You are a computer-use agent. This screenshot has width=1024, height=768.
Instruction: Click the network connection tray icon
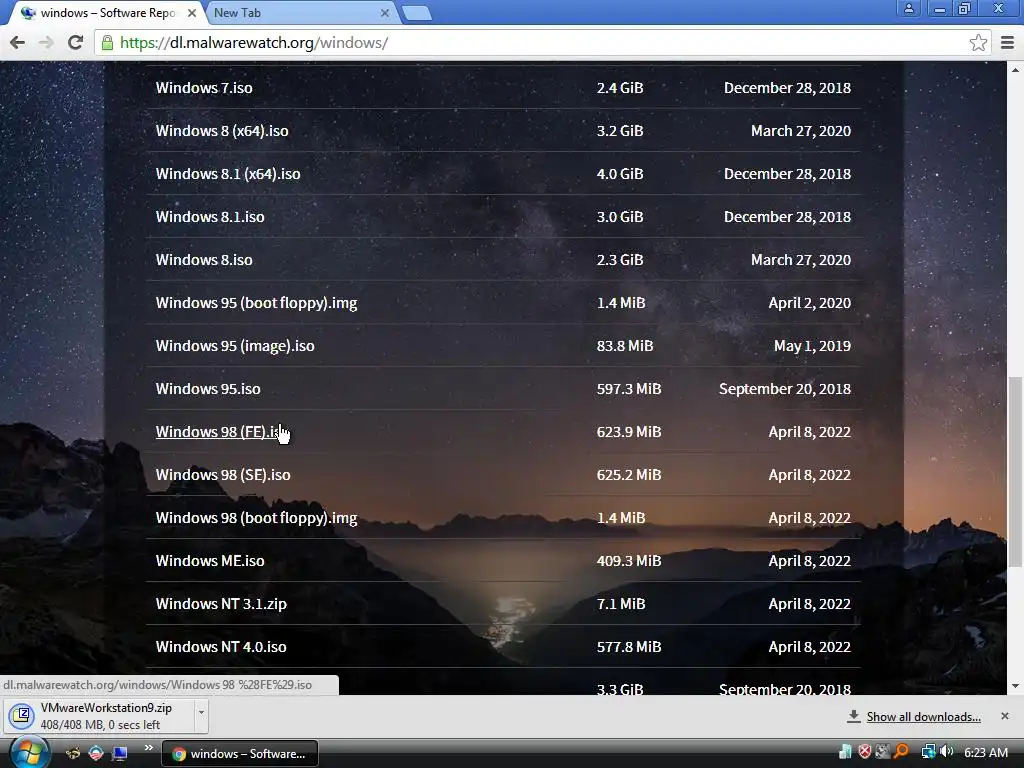[x=928, y=752]
